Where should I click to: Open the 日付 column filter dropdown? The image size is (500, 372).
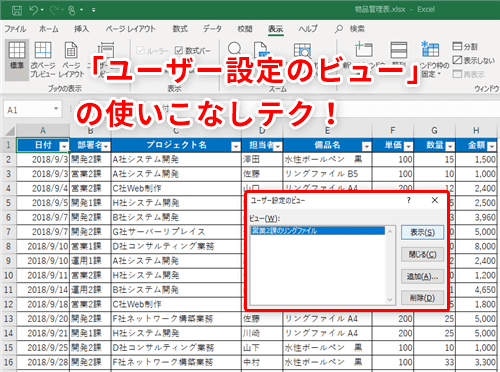[64, 146]
